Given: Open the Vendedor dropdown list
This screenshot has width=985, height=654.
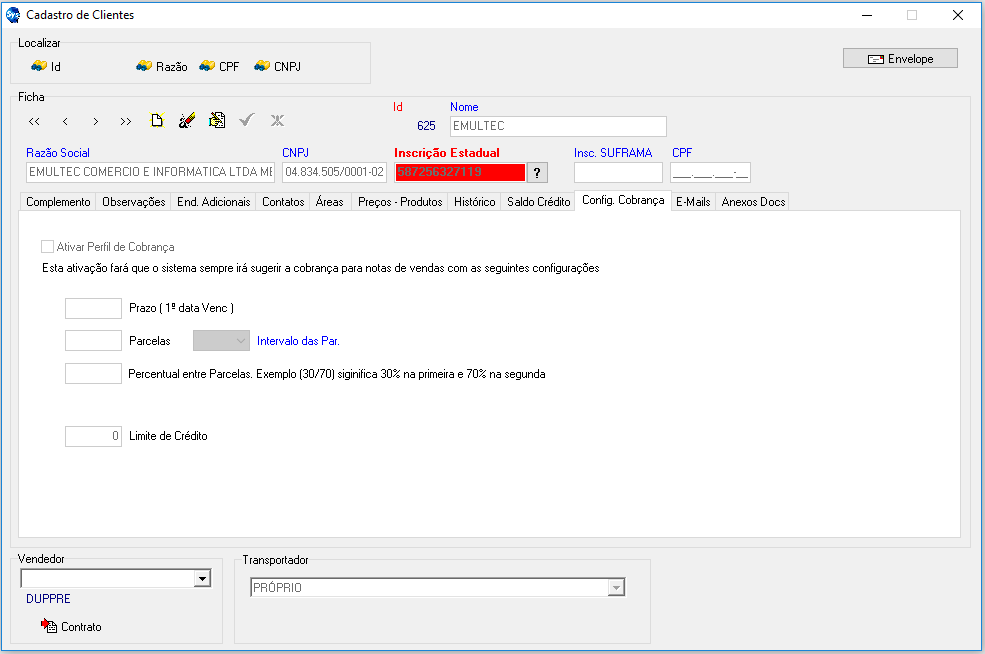Looking at the screenshot, I should (x=202, y=578).
